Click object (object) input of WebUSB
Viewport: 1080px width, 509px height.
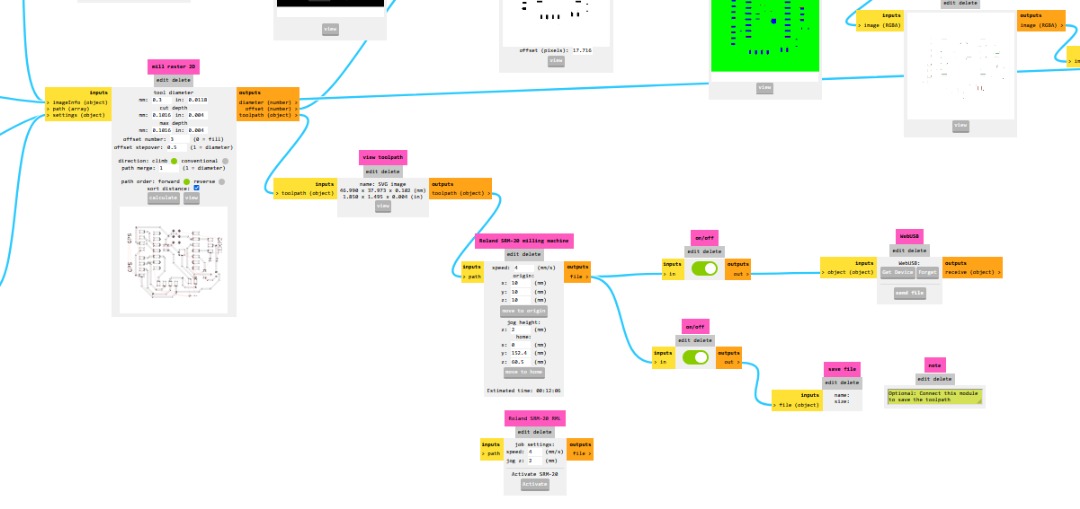tap(848, 272)
